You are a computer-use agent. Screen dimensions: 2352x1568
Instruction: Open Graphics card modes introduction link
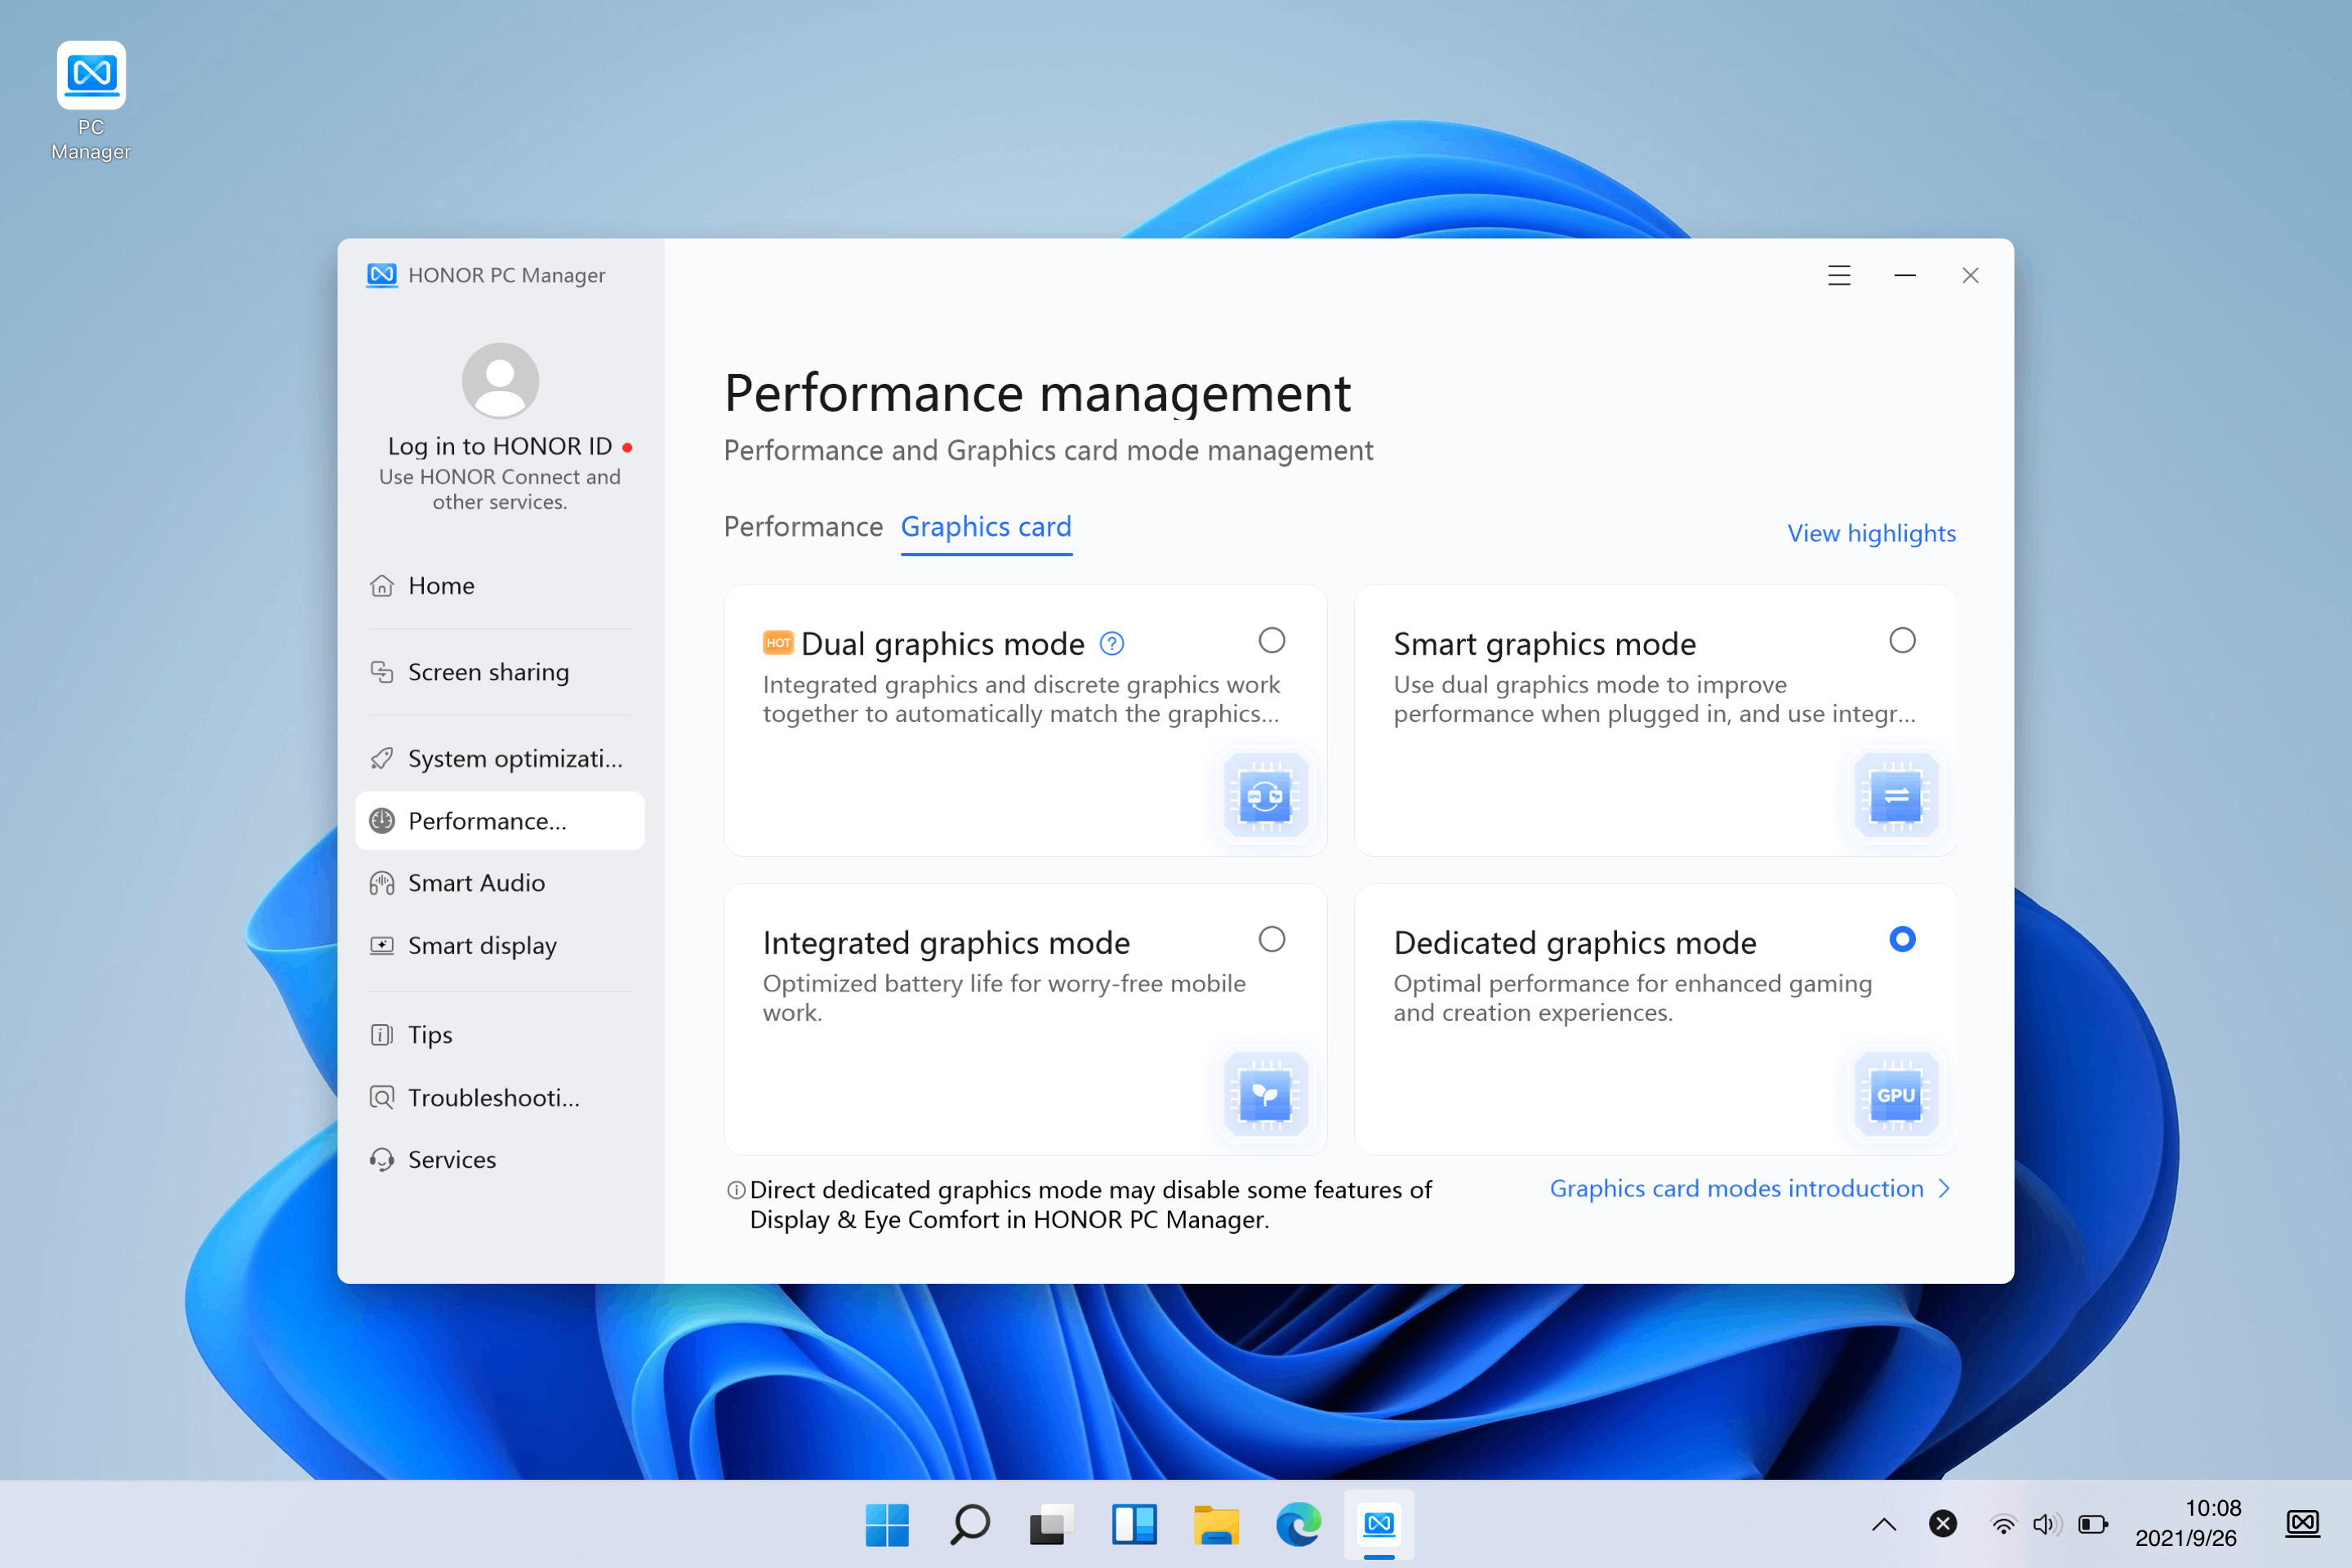point(1737,1188)
